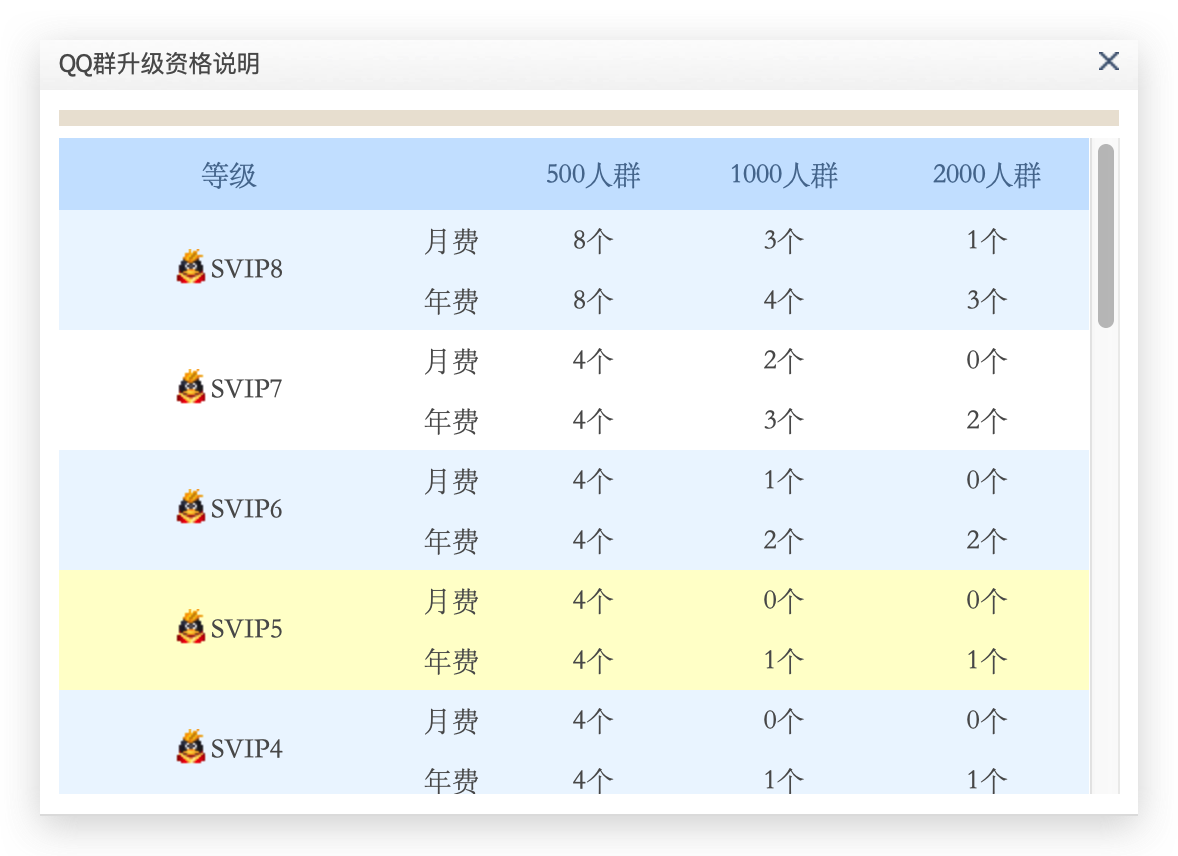
Task: Click 月费 in the SVIP8 row
Action: 452,241
